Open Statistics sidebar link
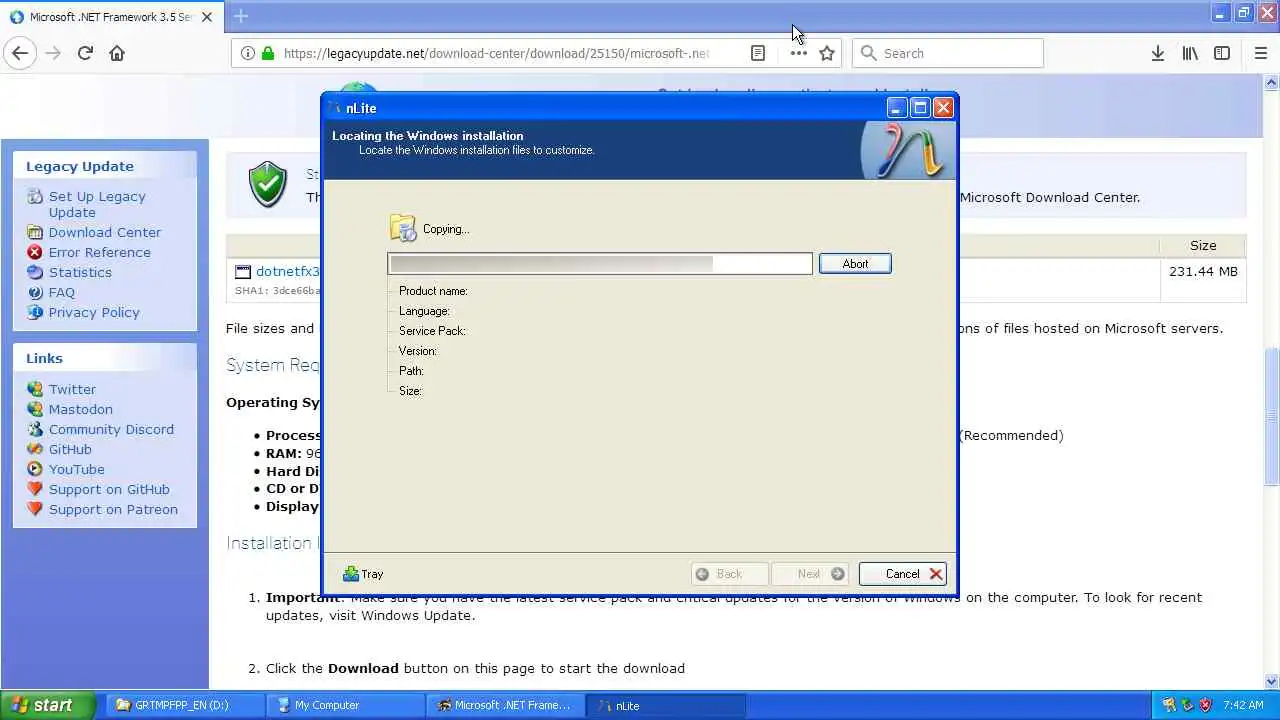This screenshot has height=720, width=1280. click(80, 272)
